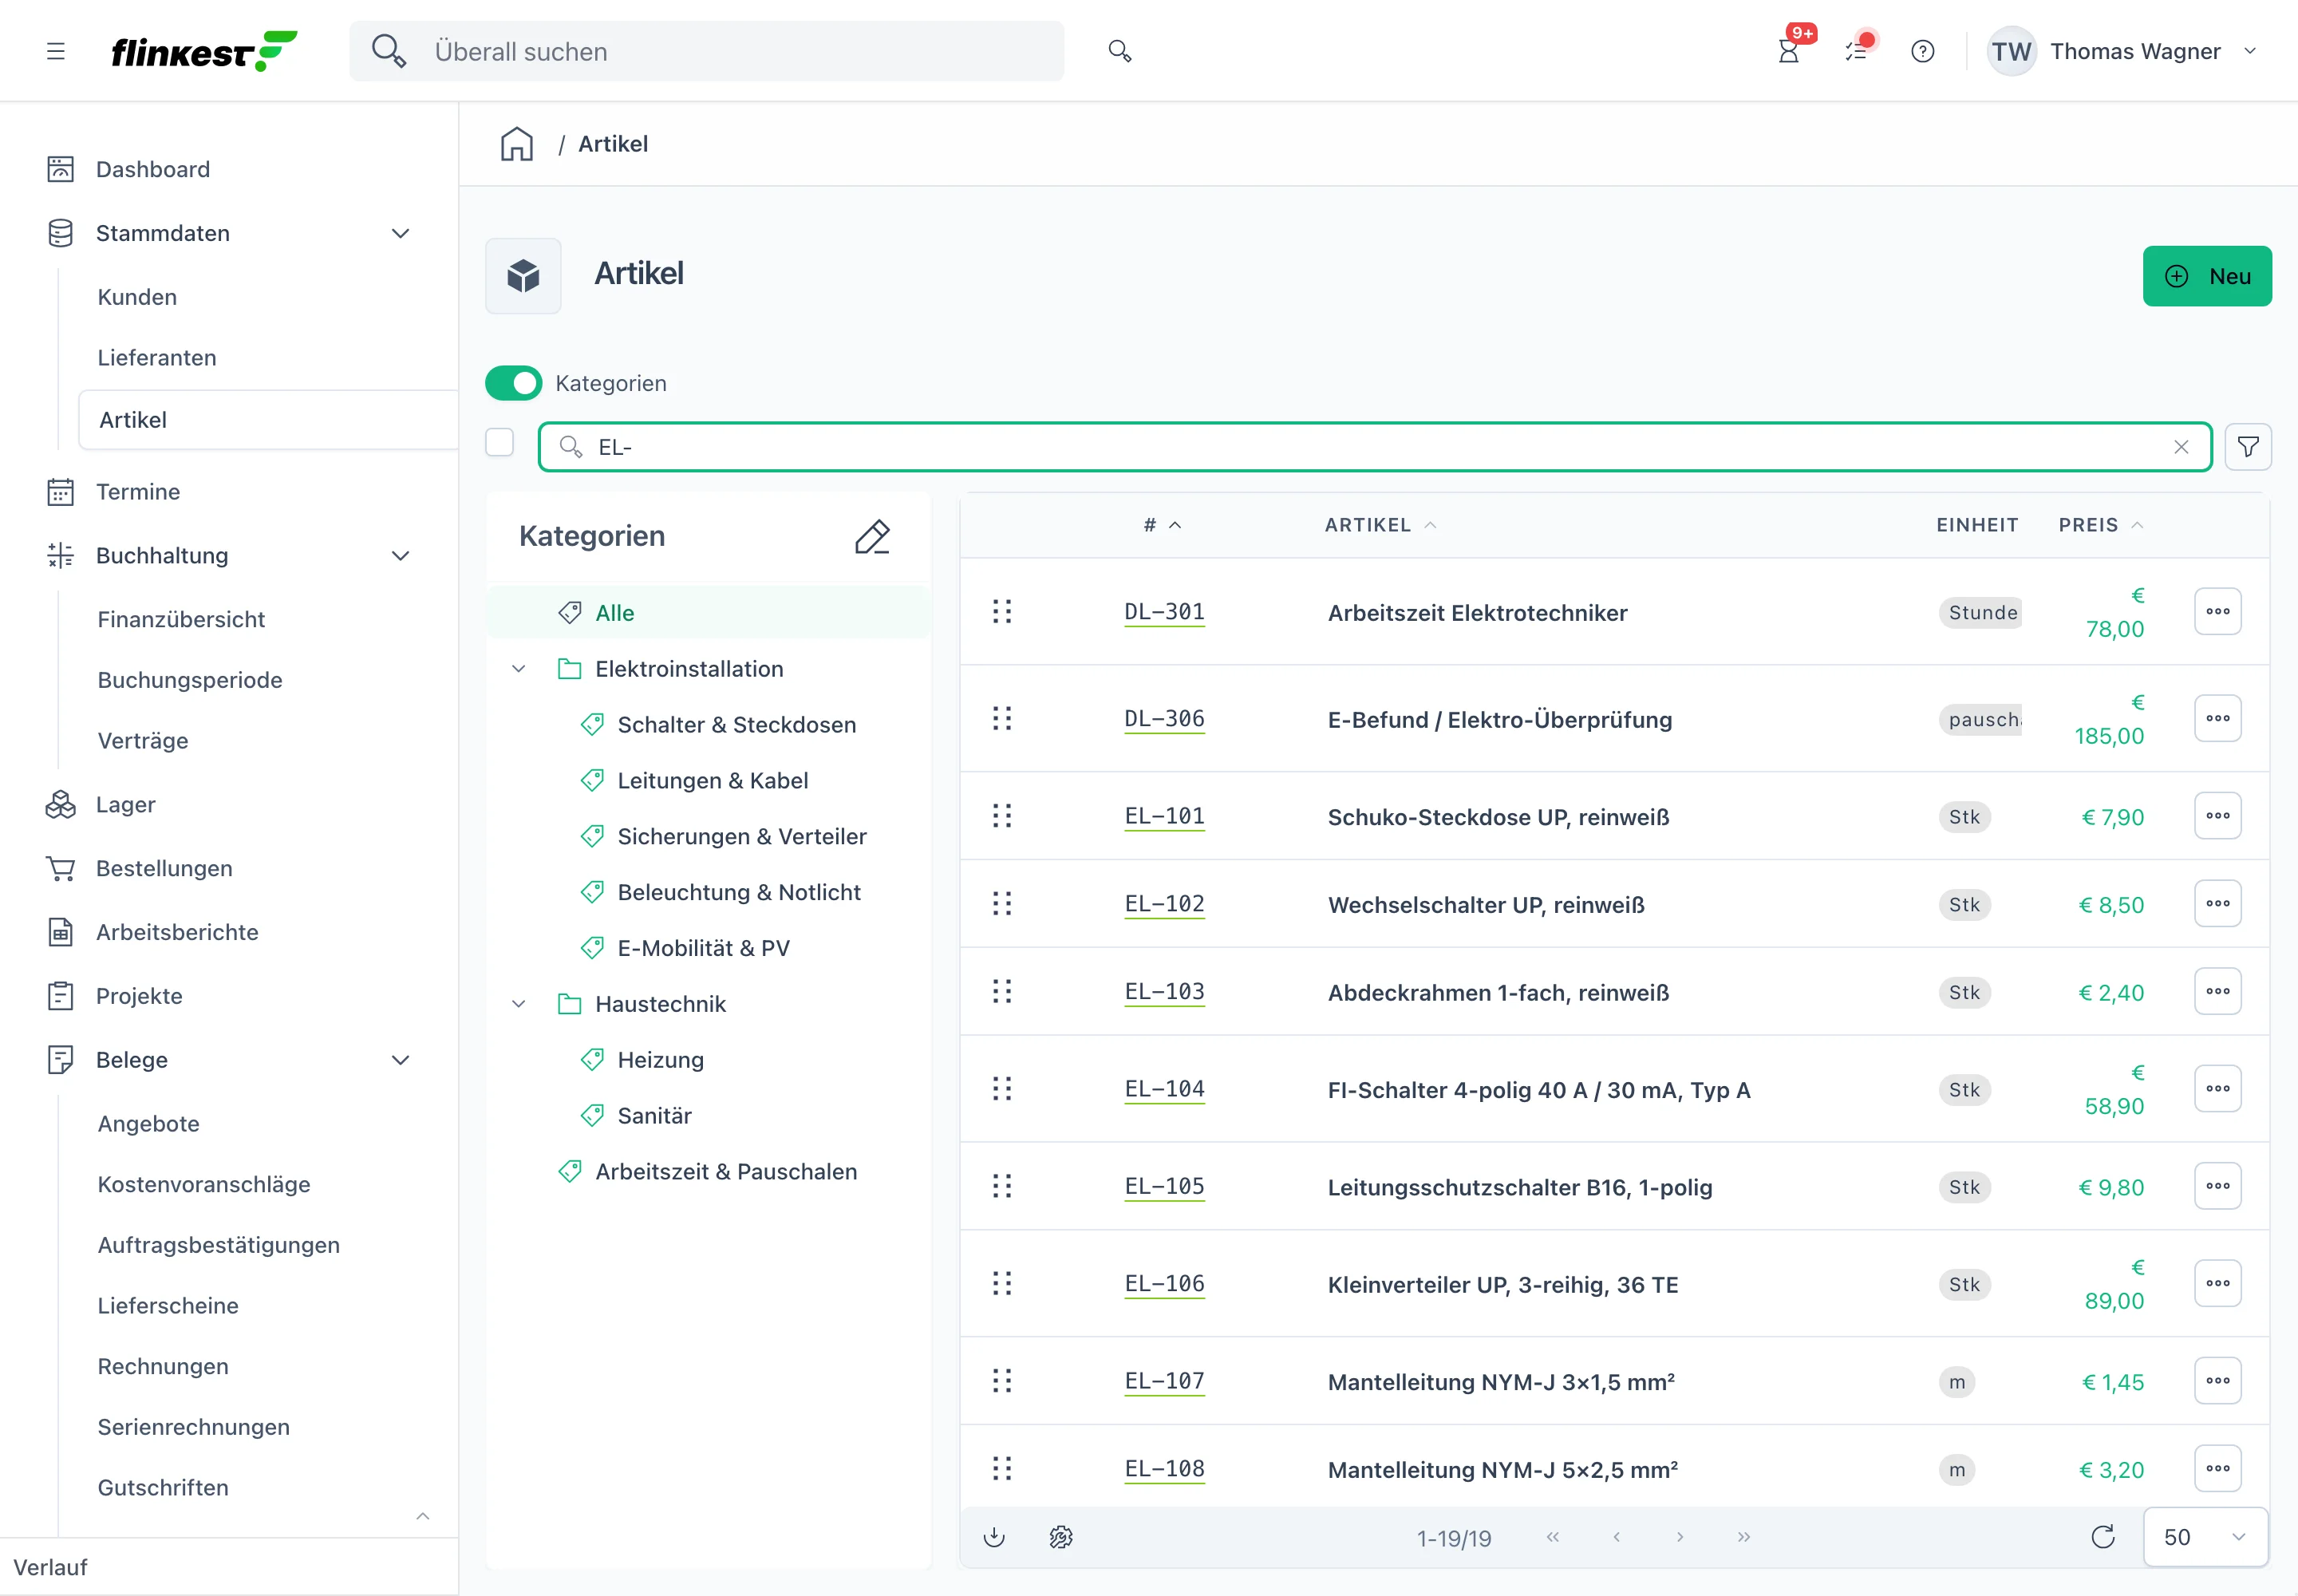Collapse the Stammdaten section
This screenshot has height=1596, width=2298.
click(400, 233)
